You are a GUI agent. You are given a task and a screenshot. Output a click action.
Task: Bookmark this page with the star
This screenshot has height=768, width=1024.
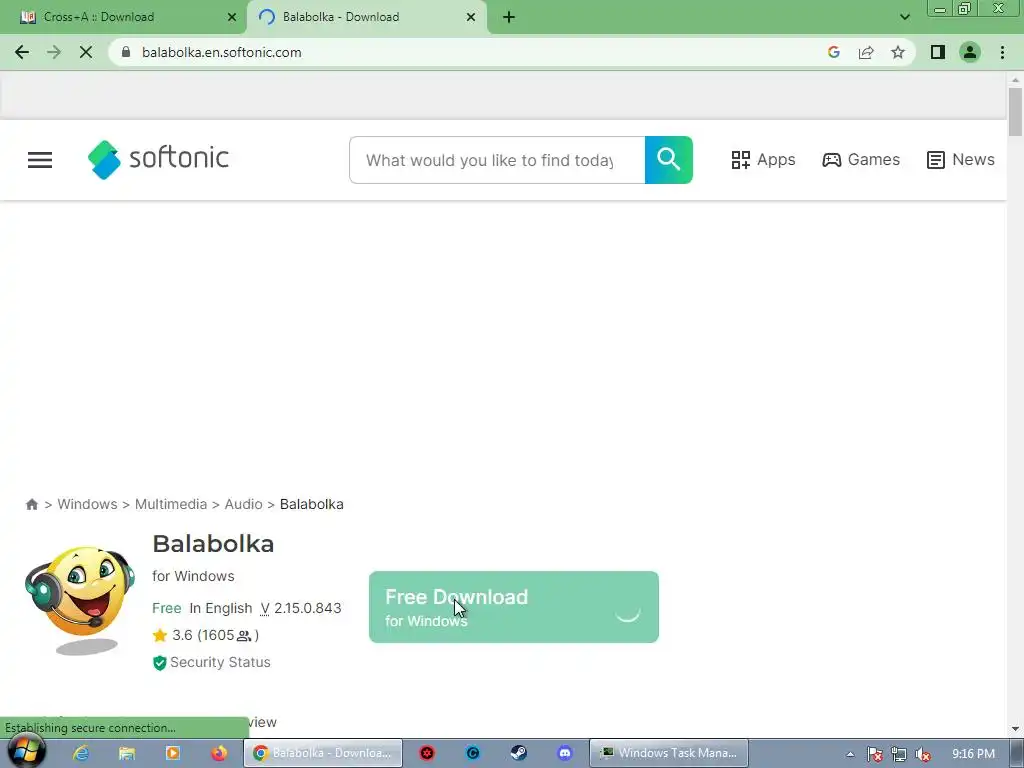(x=898, y=52)
